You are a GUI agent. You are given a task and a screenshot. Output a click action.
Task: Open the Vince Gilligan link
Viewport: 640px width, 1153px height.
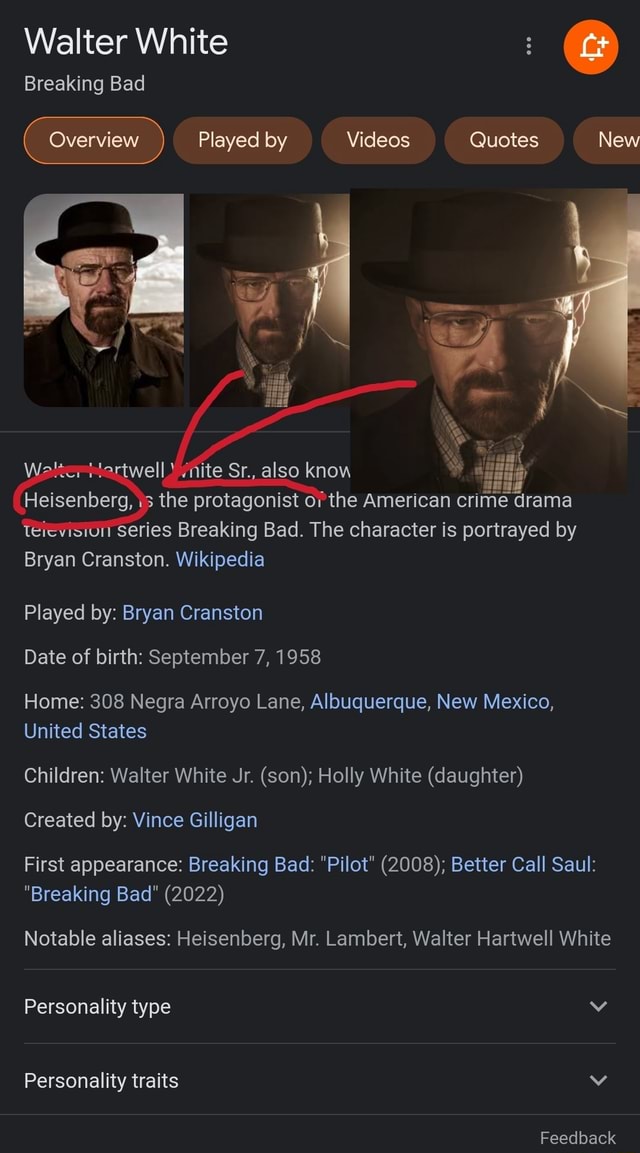tap(195, 820)
